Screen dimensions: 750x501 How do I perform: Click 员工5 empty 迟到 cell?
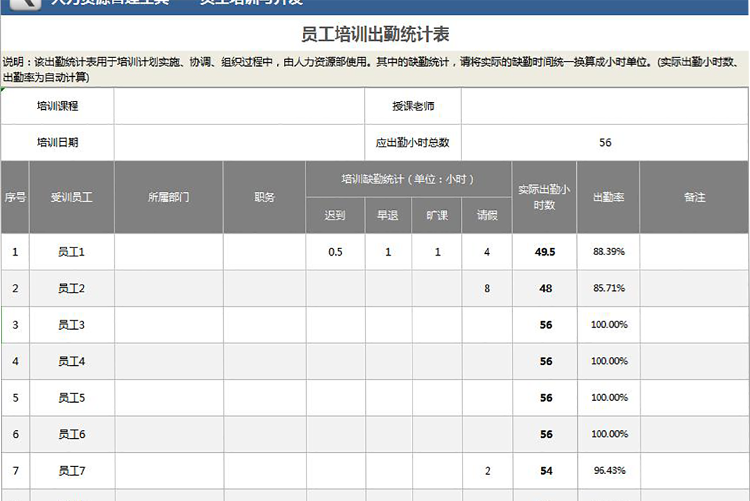tap(335, 398)
